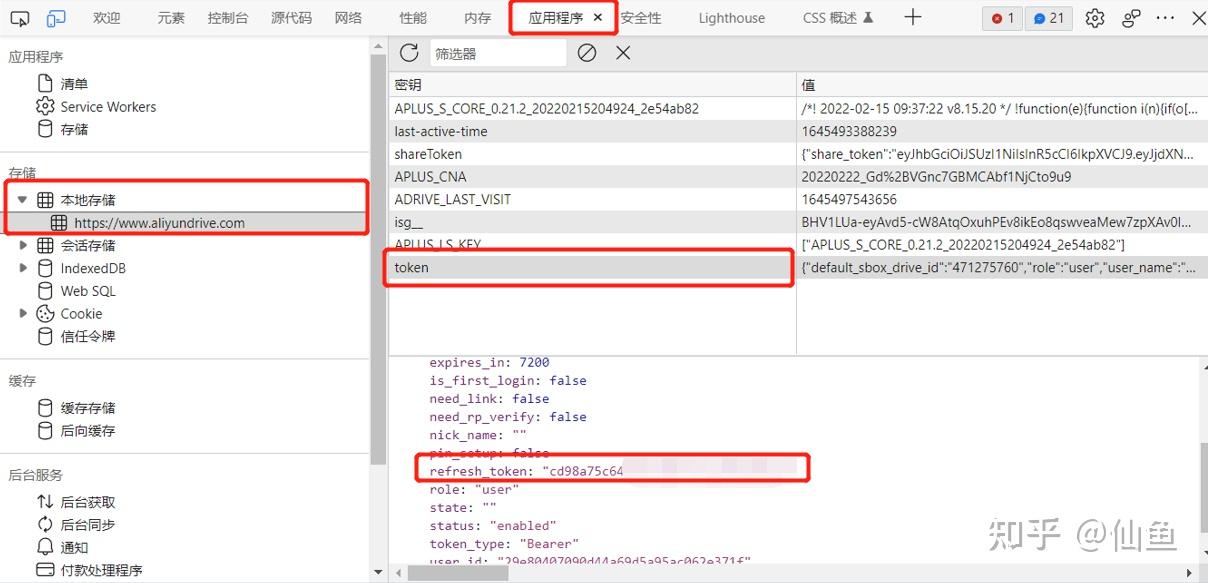The height and width of the screenshot is (583, 1208).
Task: Delete selected entry with X icon
Action: pyautogui.click(x=623, y=53)
